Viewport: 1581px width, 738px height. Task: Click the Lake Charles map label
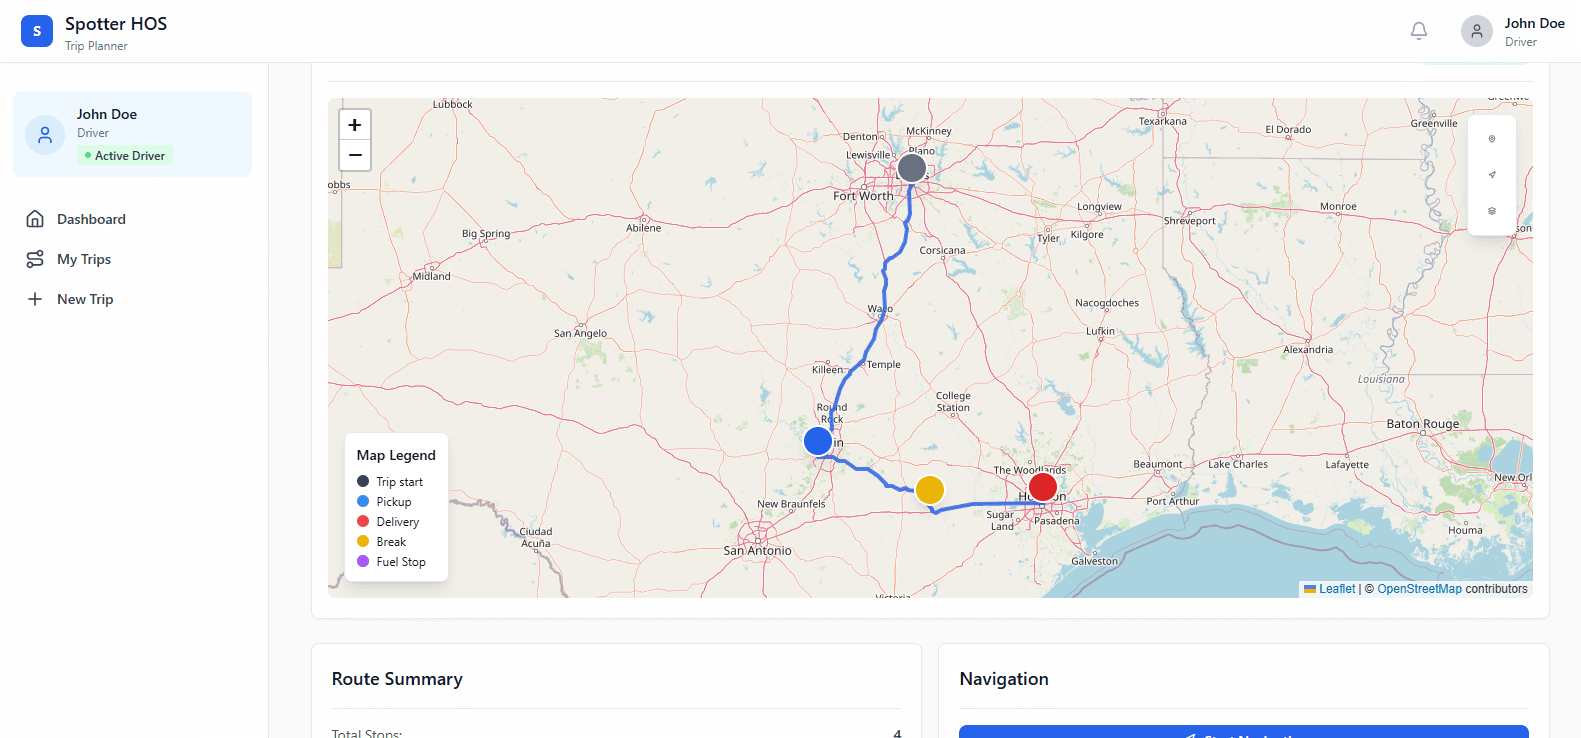[1238, 464]
